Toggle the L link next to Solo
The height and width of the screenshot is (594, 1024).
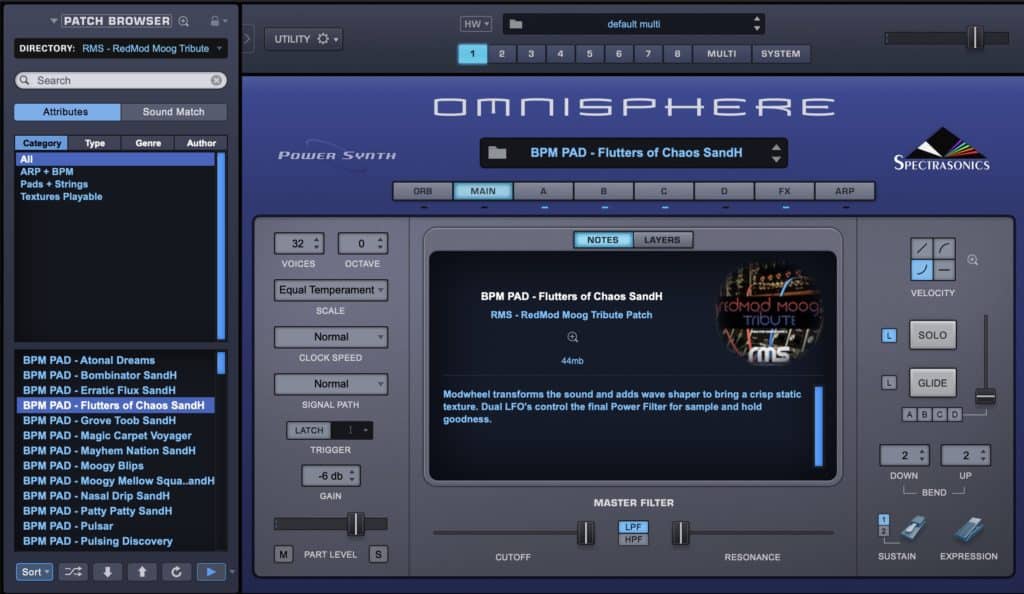[x=889, y=336]
